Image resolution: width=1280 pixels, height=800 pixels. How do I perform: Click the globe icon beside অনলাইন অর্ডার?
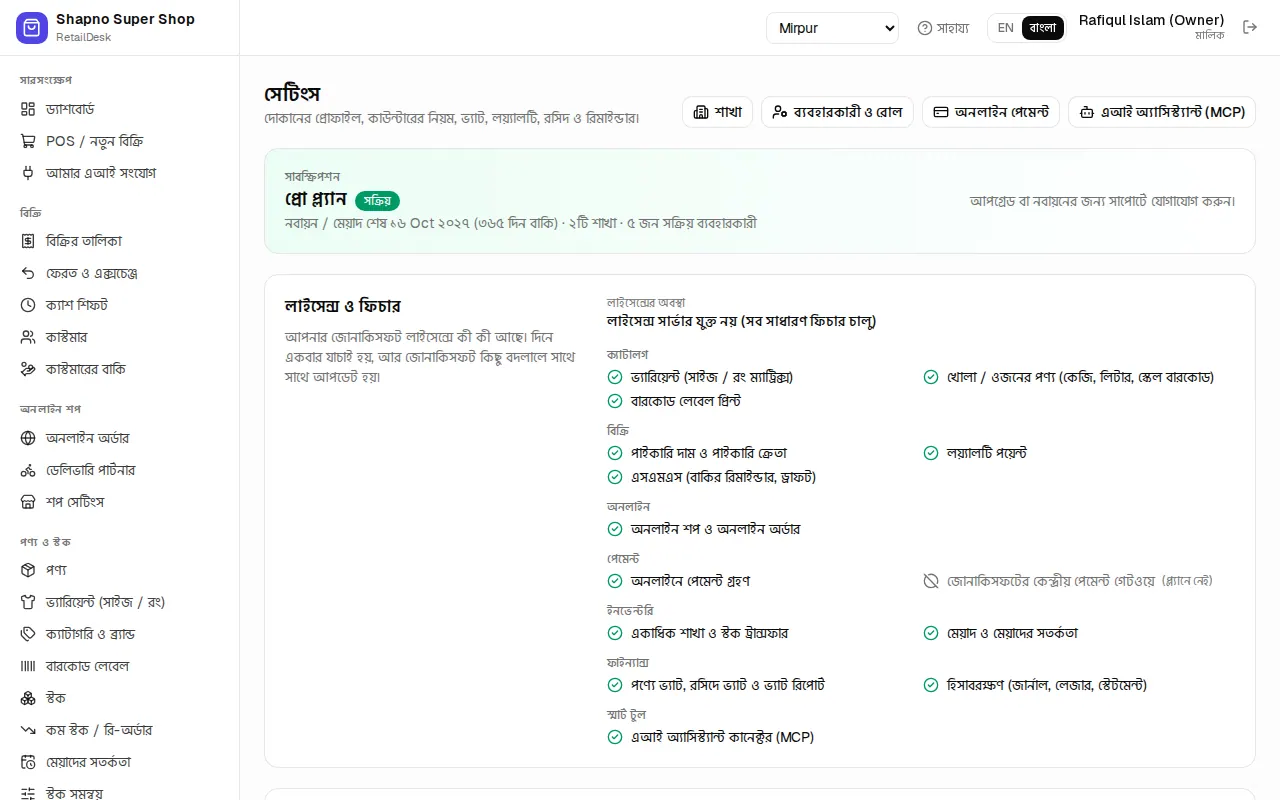(28, 438)
